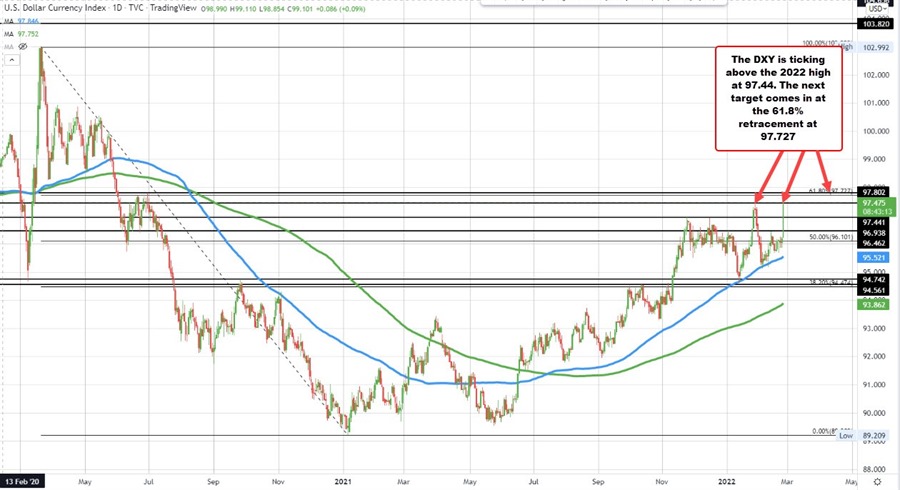Click the 97.802 price level label

click(x=874, y=192)
